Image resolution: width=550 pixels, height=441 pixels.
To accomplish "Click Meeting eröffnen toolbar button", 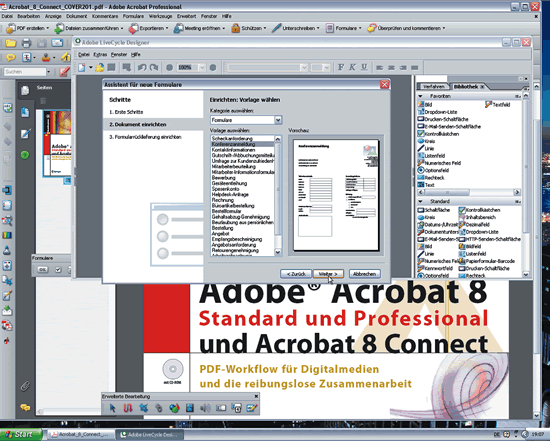I will click(200, 28).
